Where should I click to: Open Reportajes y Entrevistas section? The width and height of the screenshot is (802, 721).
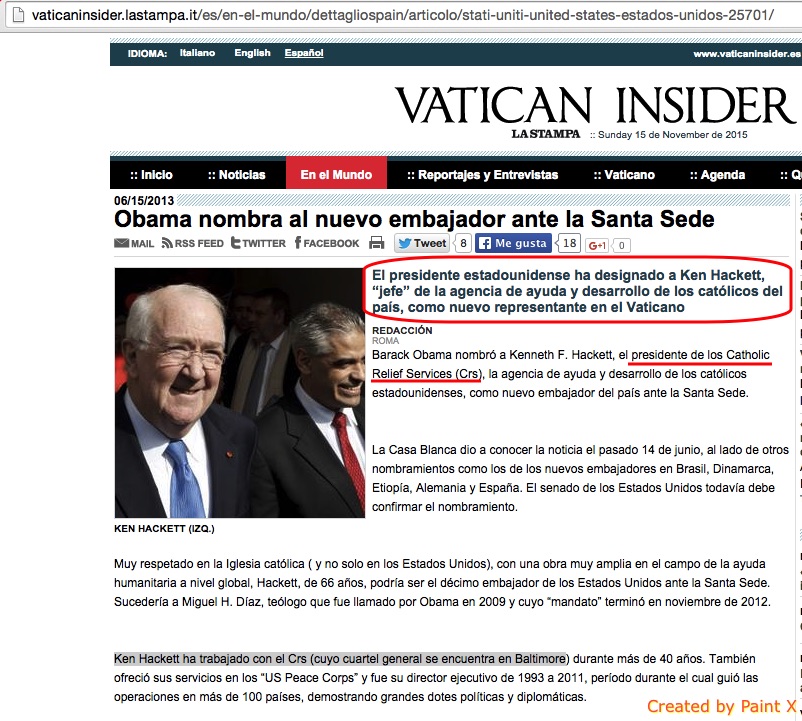coord(482,175)
